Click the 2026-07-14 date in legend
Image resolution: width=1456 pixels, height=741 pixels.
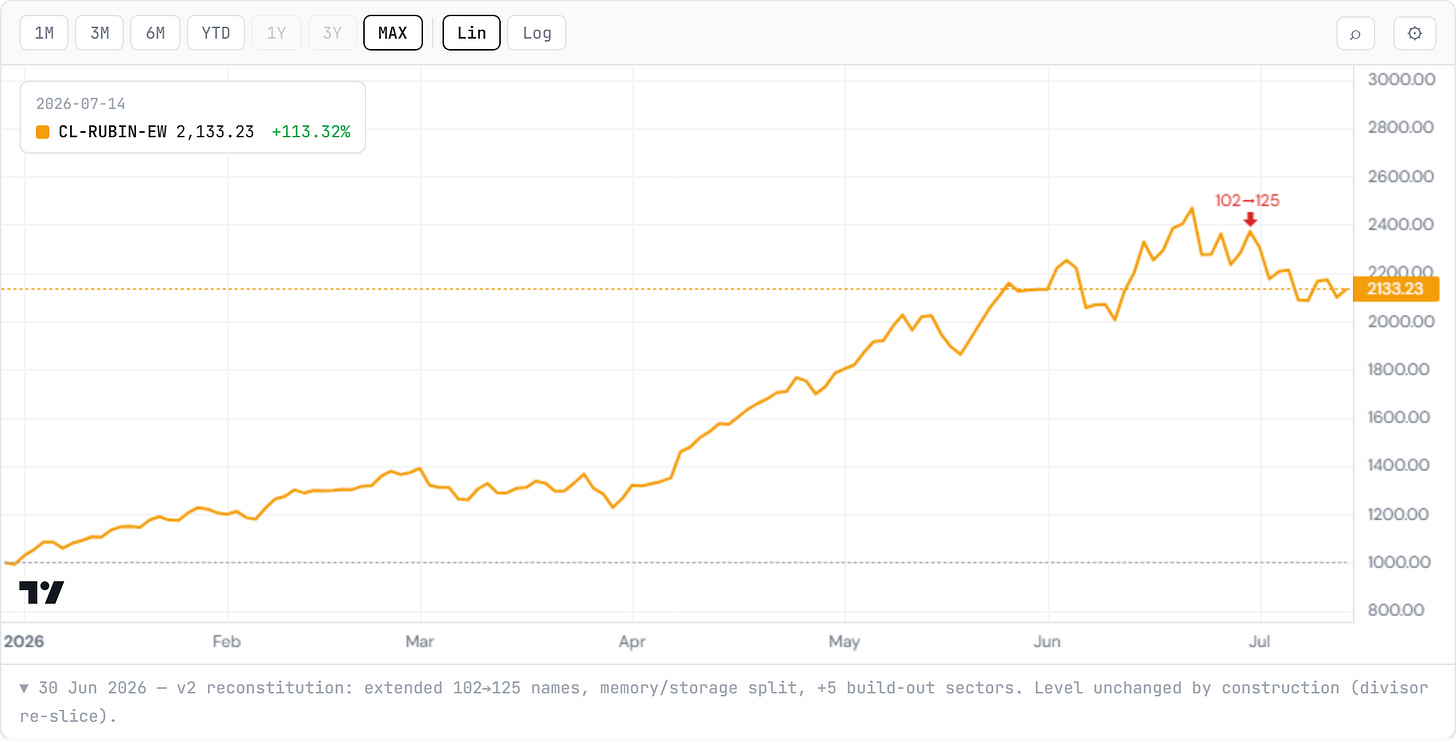click(80, 104)
